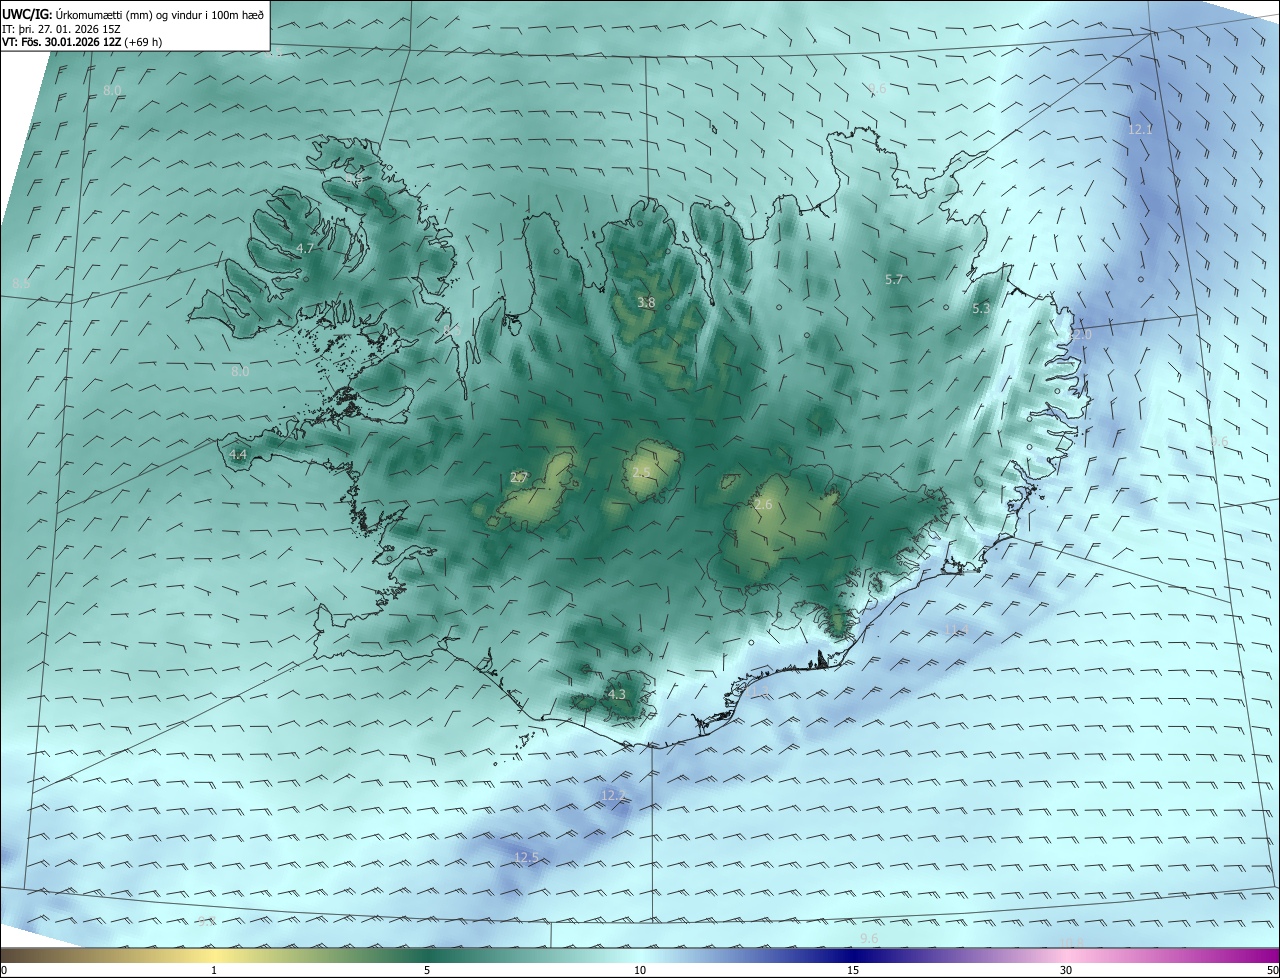
Task: Click the 12.0 value off the east coast
Action: pos(1080,335)
